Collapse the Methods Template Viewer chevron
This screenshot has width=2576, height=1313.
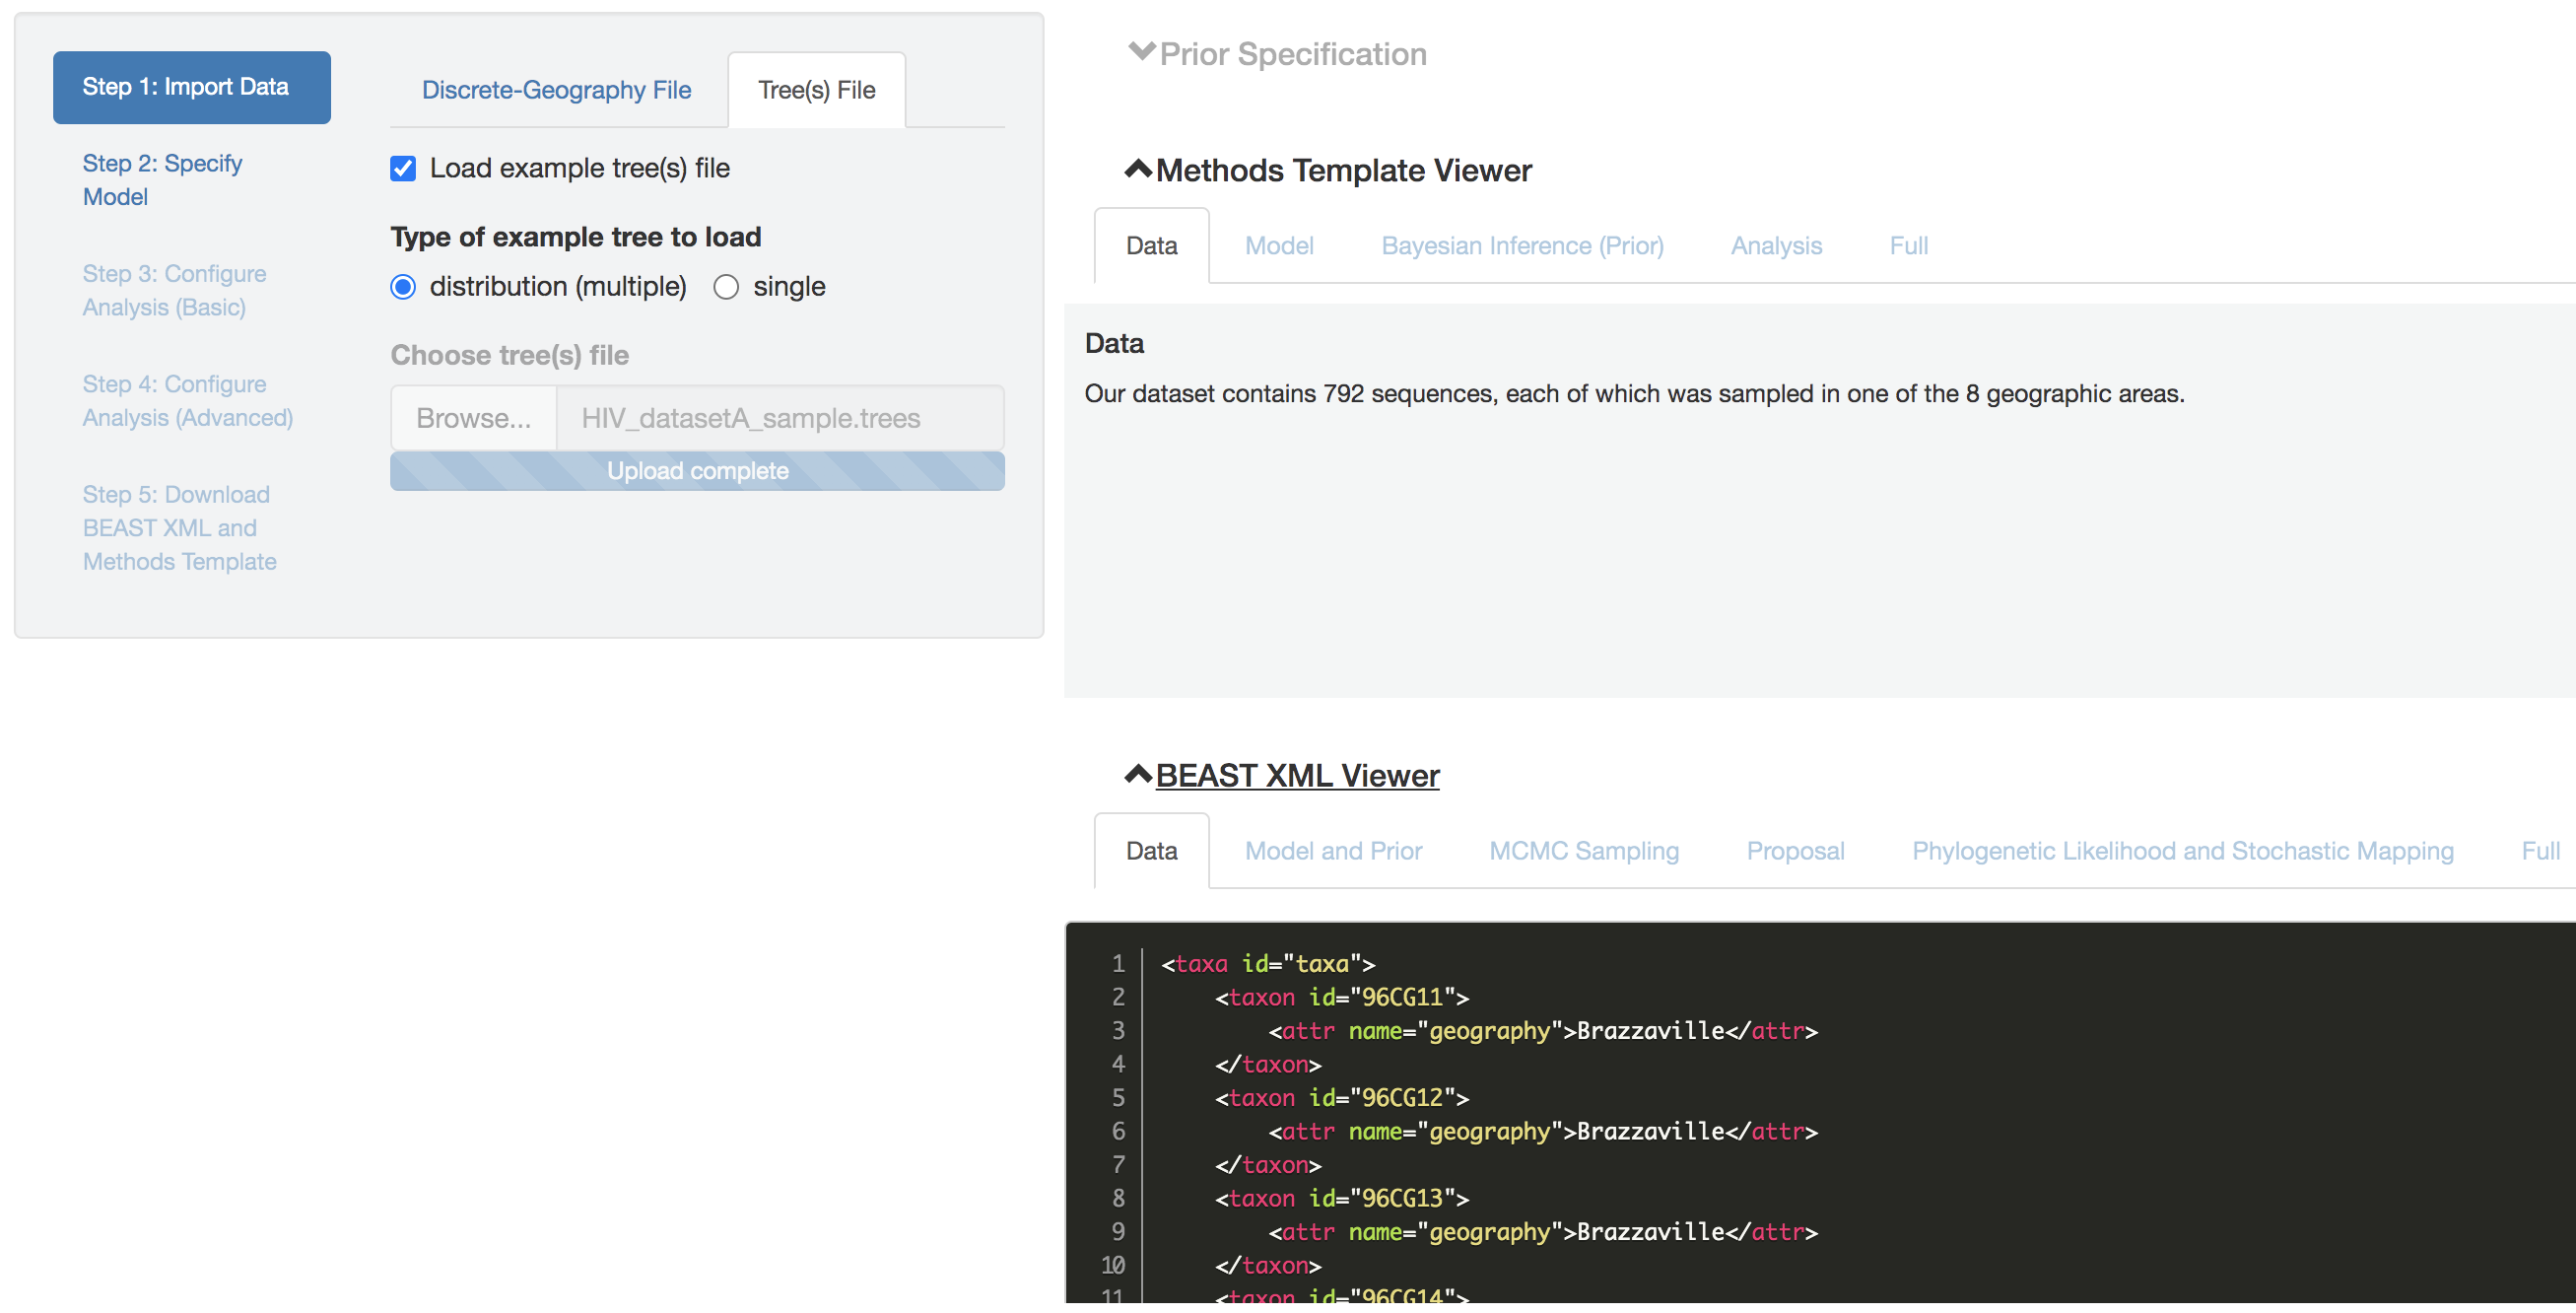pyautogui.click(x=1138, y=169)
